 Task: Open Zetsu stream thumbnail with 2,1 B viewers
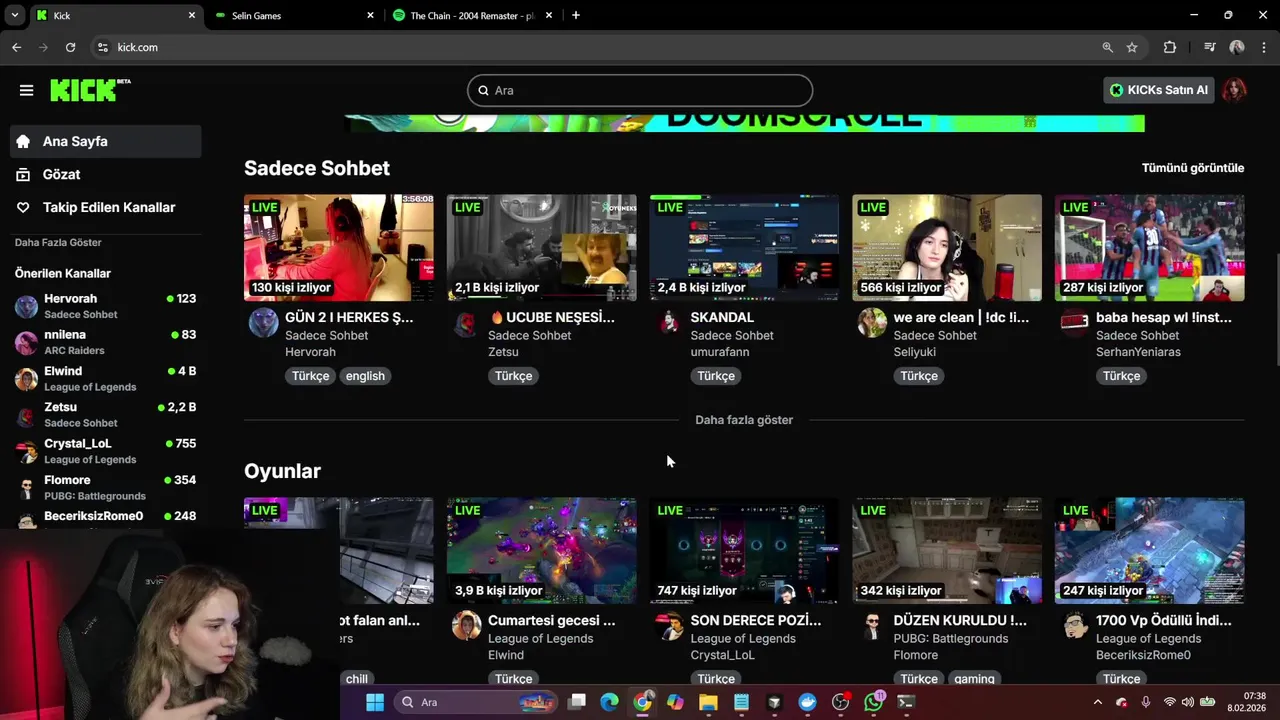click(x=542, y=247)
